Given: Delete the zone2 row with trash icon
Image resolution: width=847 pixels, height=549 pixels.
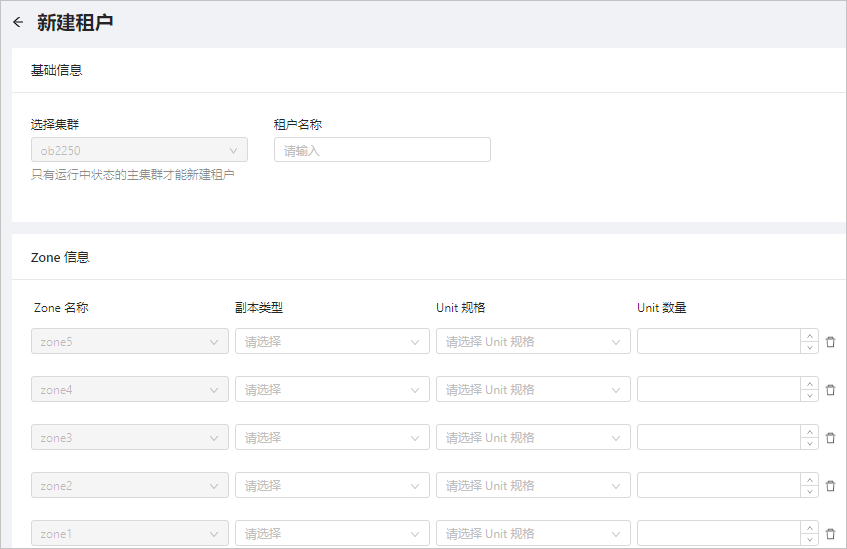Looking at the screenshot, I should click(831, 486).
